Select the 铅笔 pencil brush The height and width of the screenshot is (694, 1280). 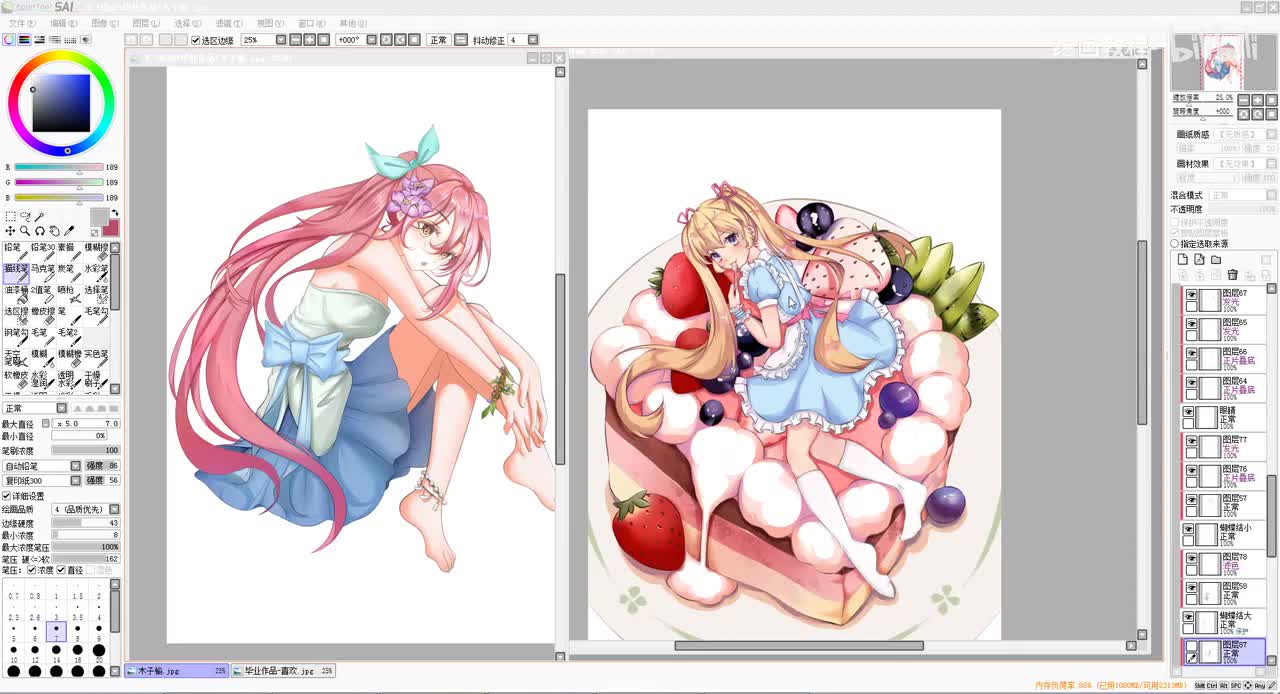click(x=18, y=252)
